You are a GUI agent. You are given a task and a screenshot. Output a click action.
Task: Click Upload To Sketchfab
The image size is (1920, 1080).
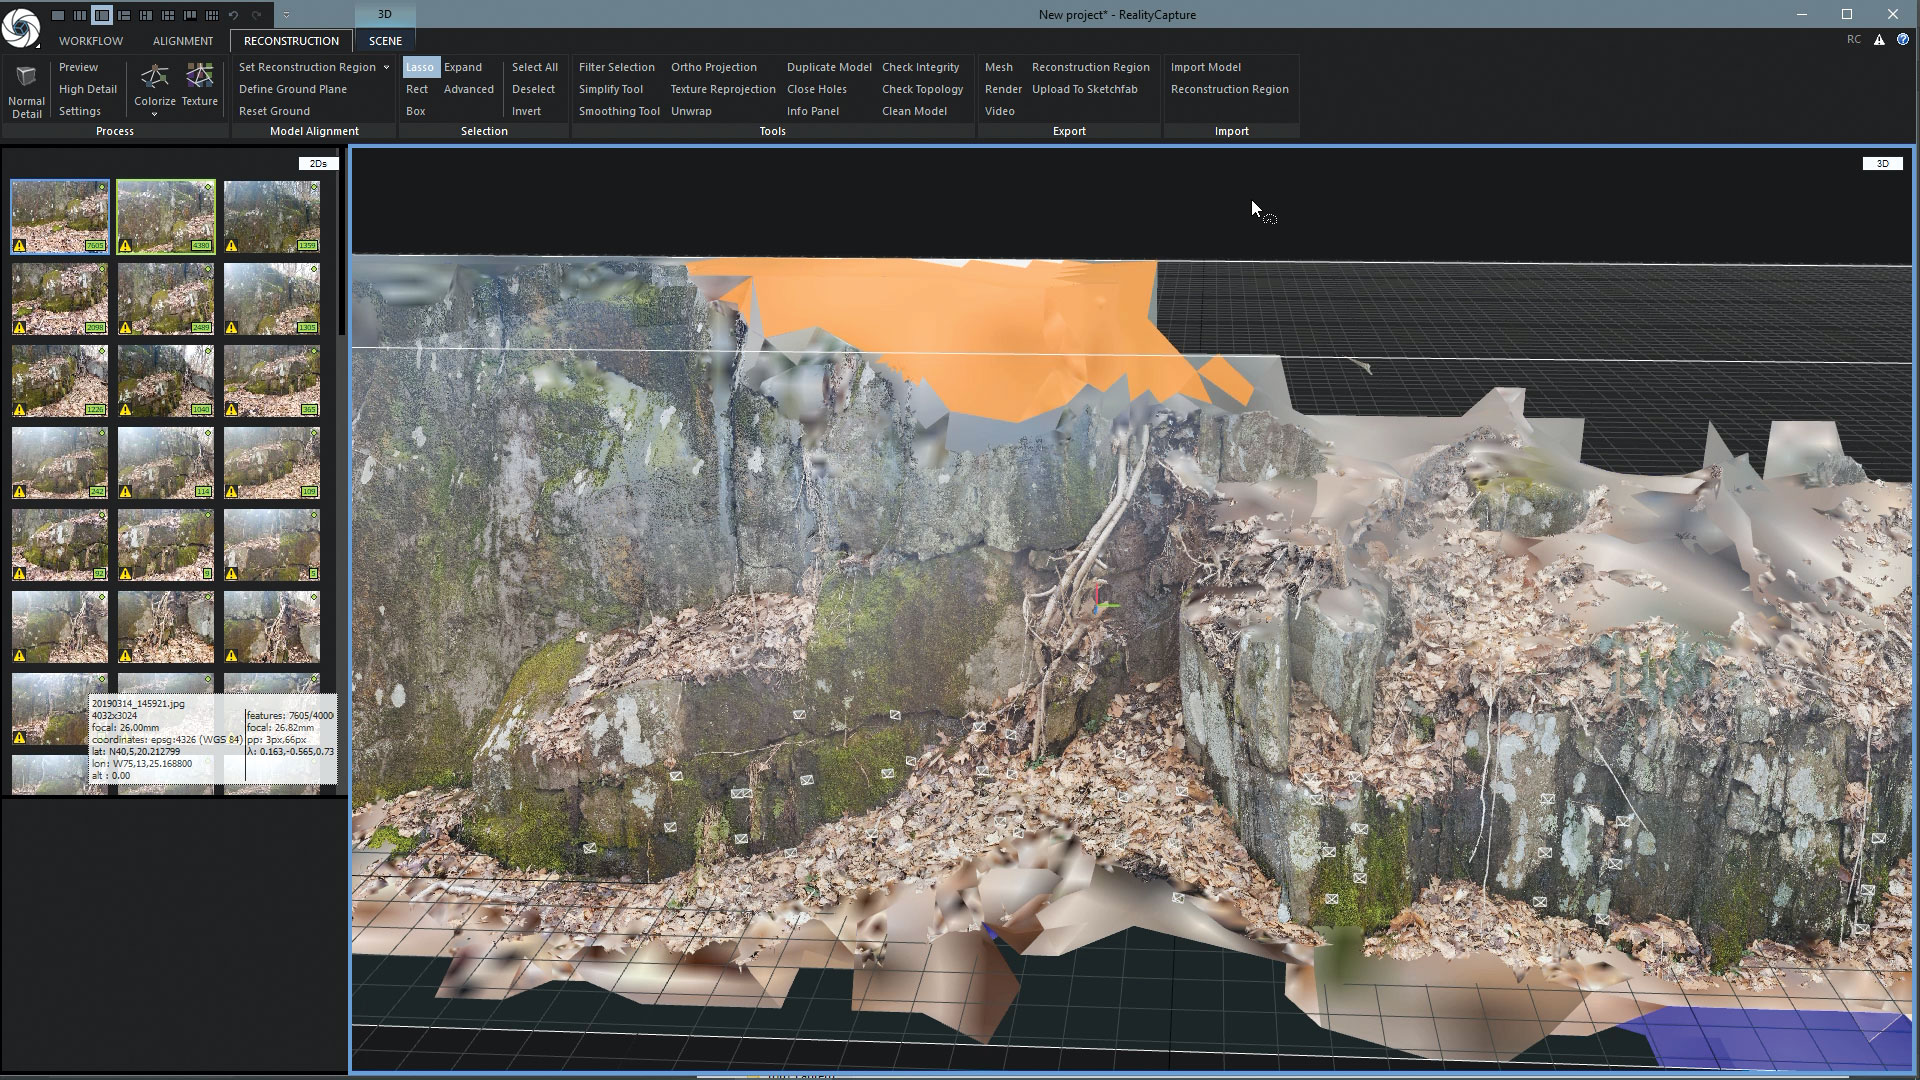(x=1085, y=89)
